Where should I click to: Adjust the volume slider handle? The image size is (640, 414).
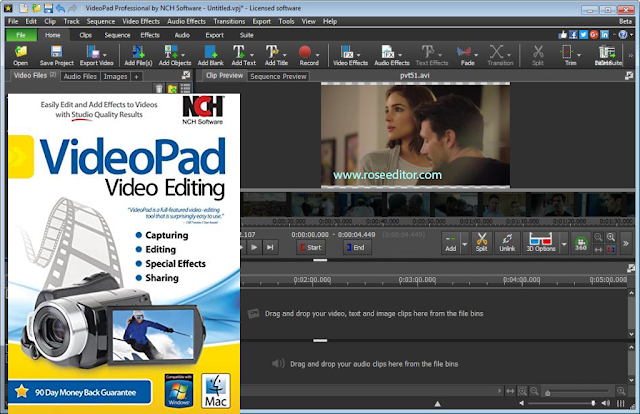(x=593, y=403)
